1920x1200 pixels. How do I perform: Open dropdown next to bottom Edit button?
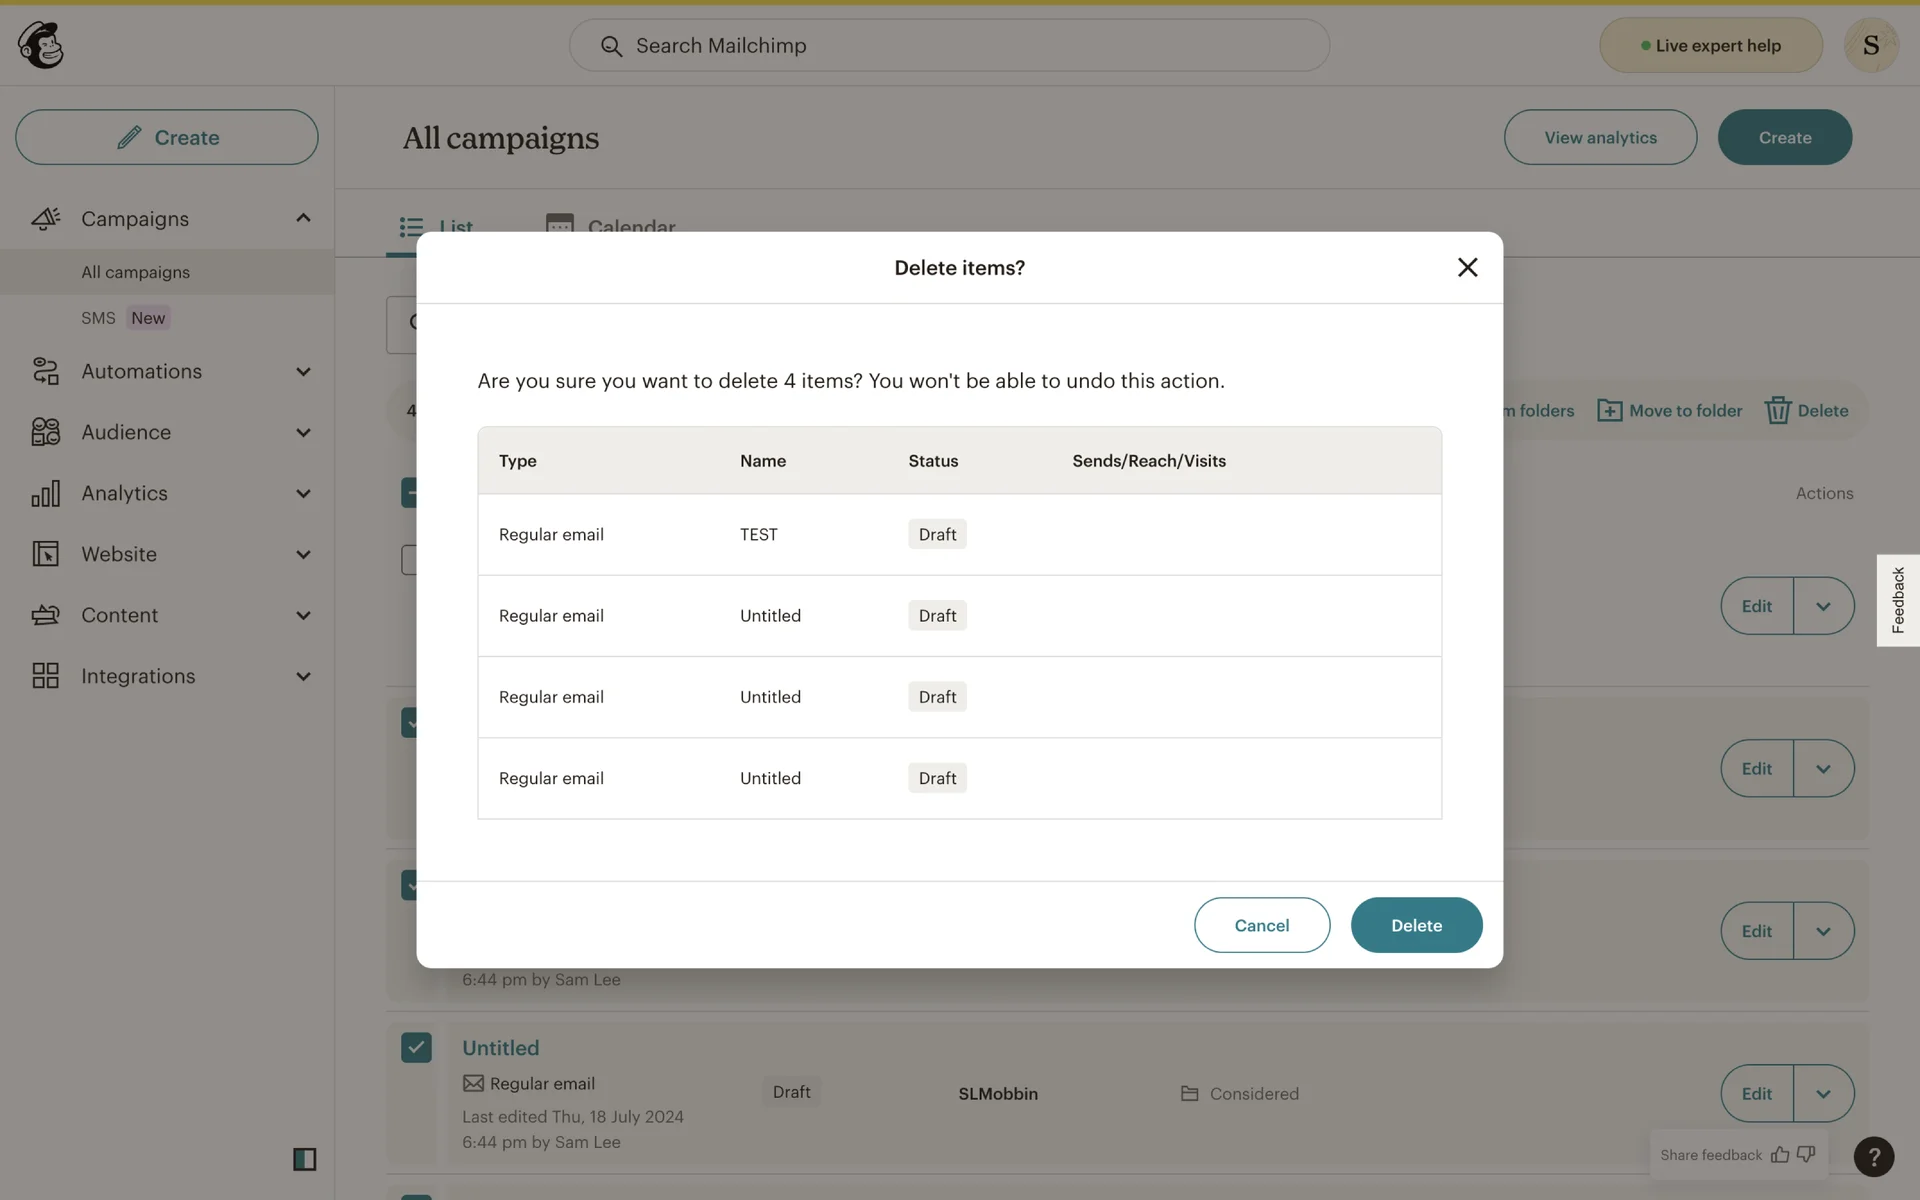click(x=1823, y=1093)
